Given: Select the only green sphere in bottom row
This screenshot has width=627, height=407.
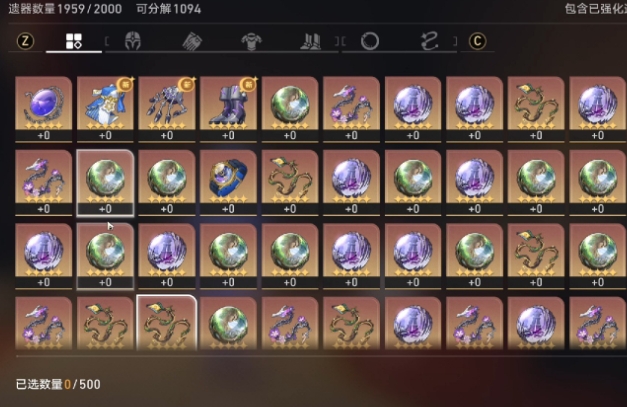Looking at the screenshot, I should coord(228,323).
